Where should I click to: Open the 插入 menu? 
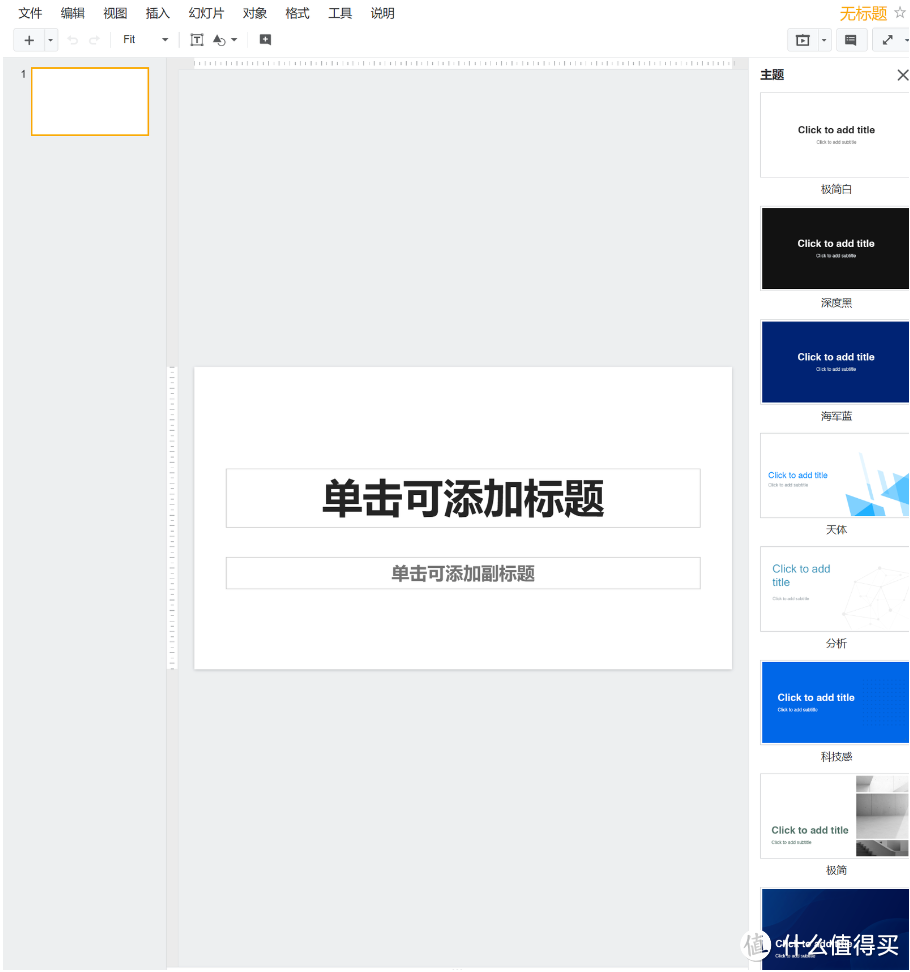pyautogui.click(x=157, y=13)
